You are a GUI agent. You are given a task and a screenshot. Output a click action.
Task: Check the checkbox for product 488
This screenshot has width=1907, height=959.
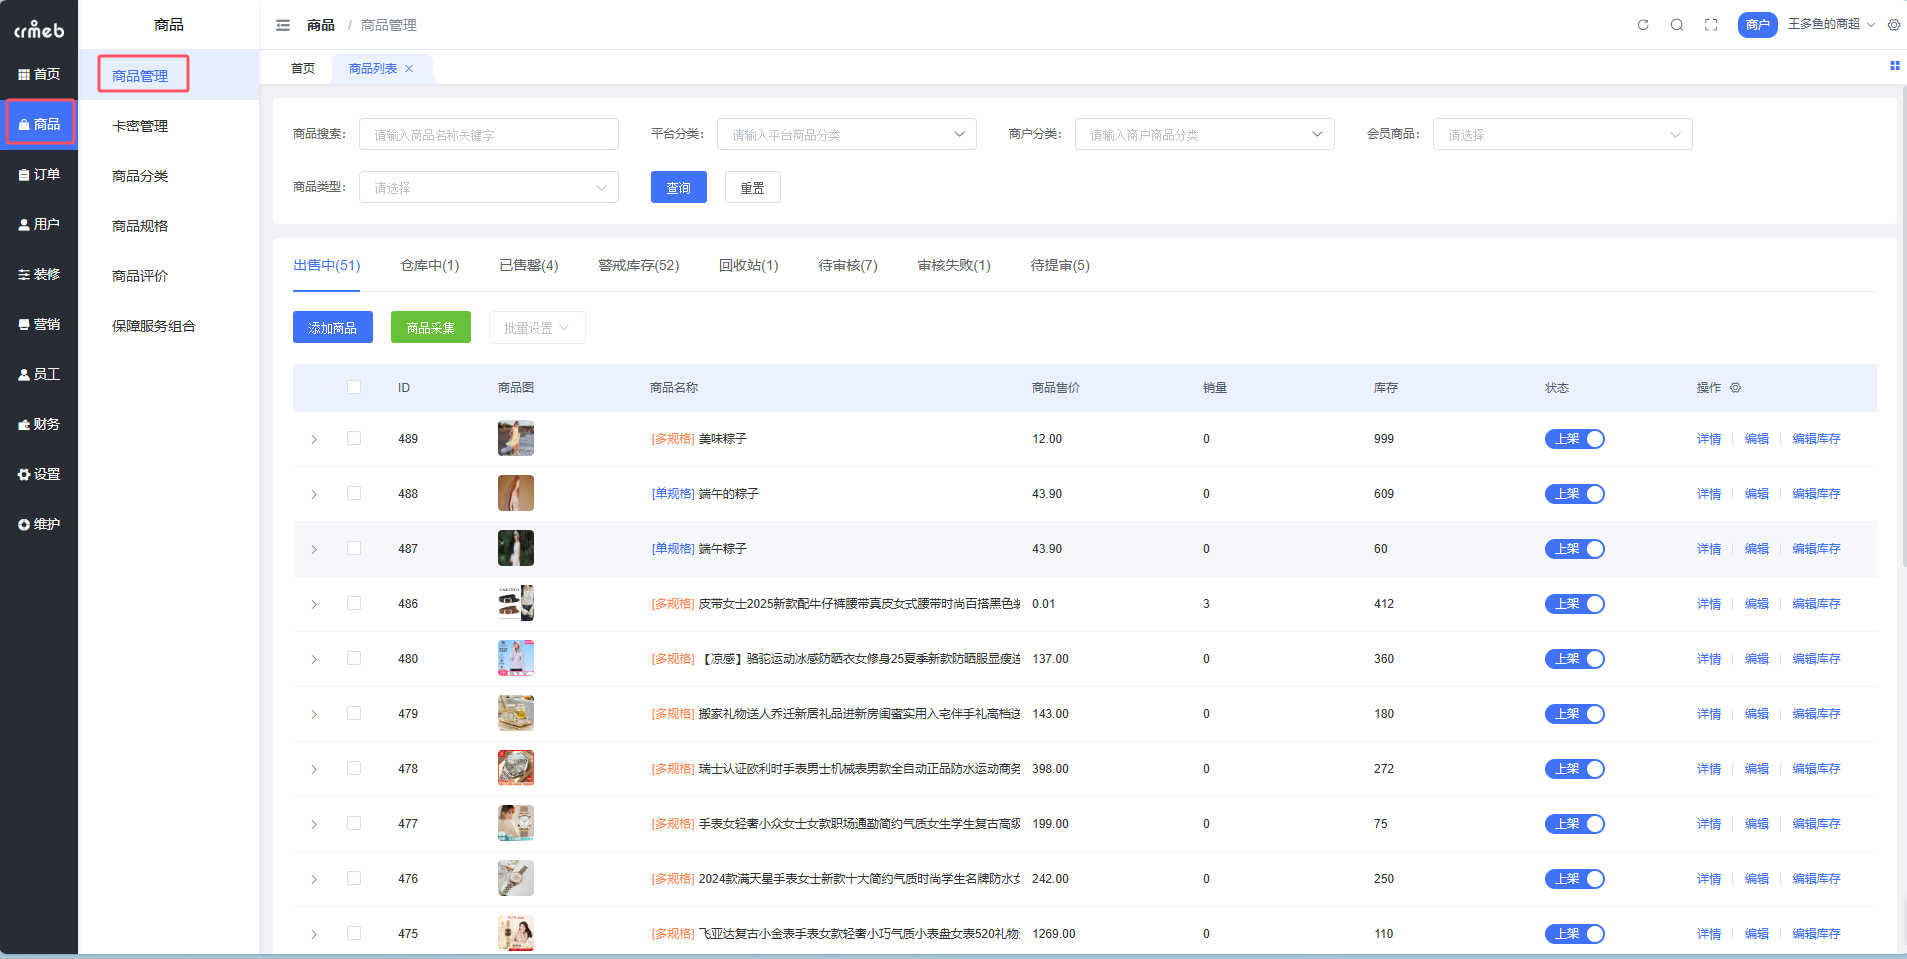point(354,493)
